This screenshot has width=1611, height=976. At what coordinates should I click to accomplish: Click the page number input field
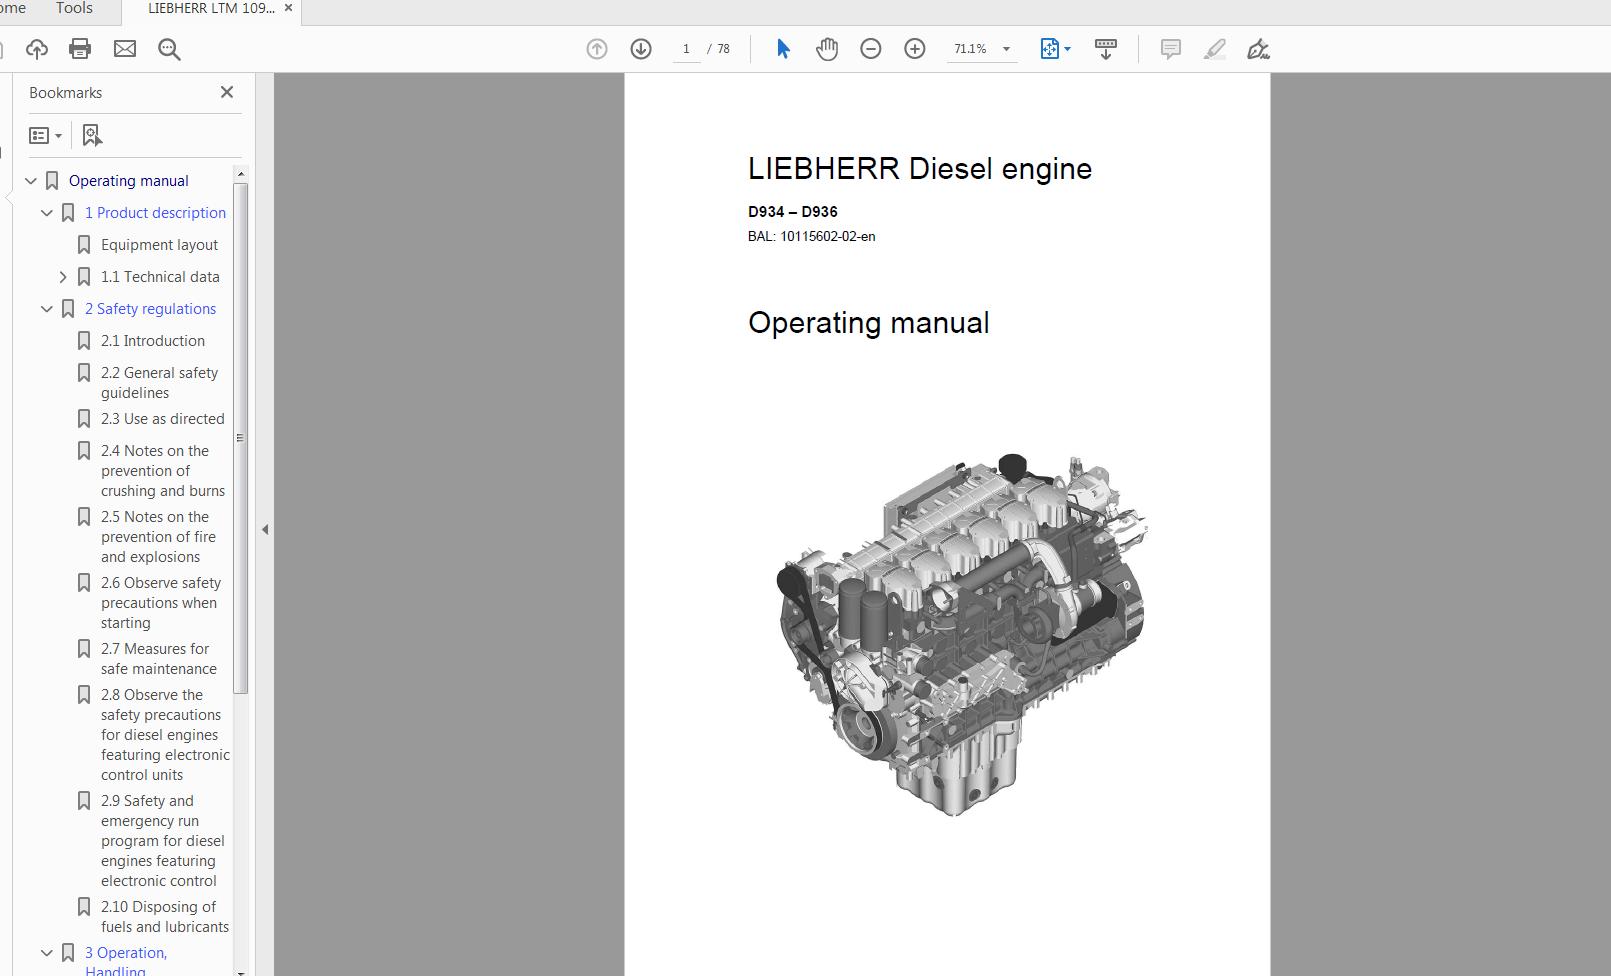686,49
